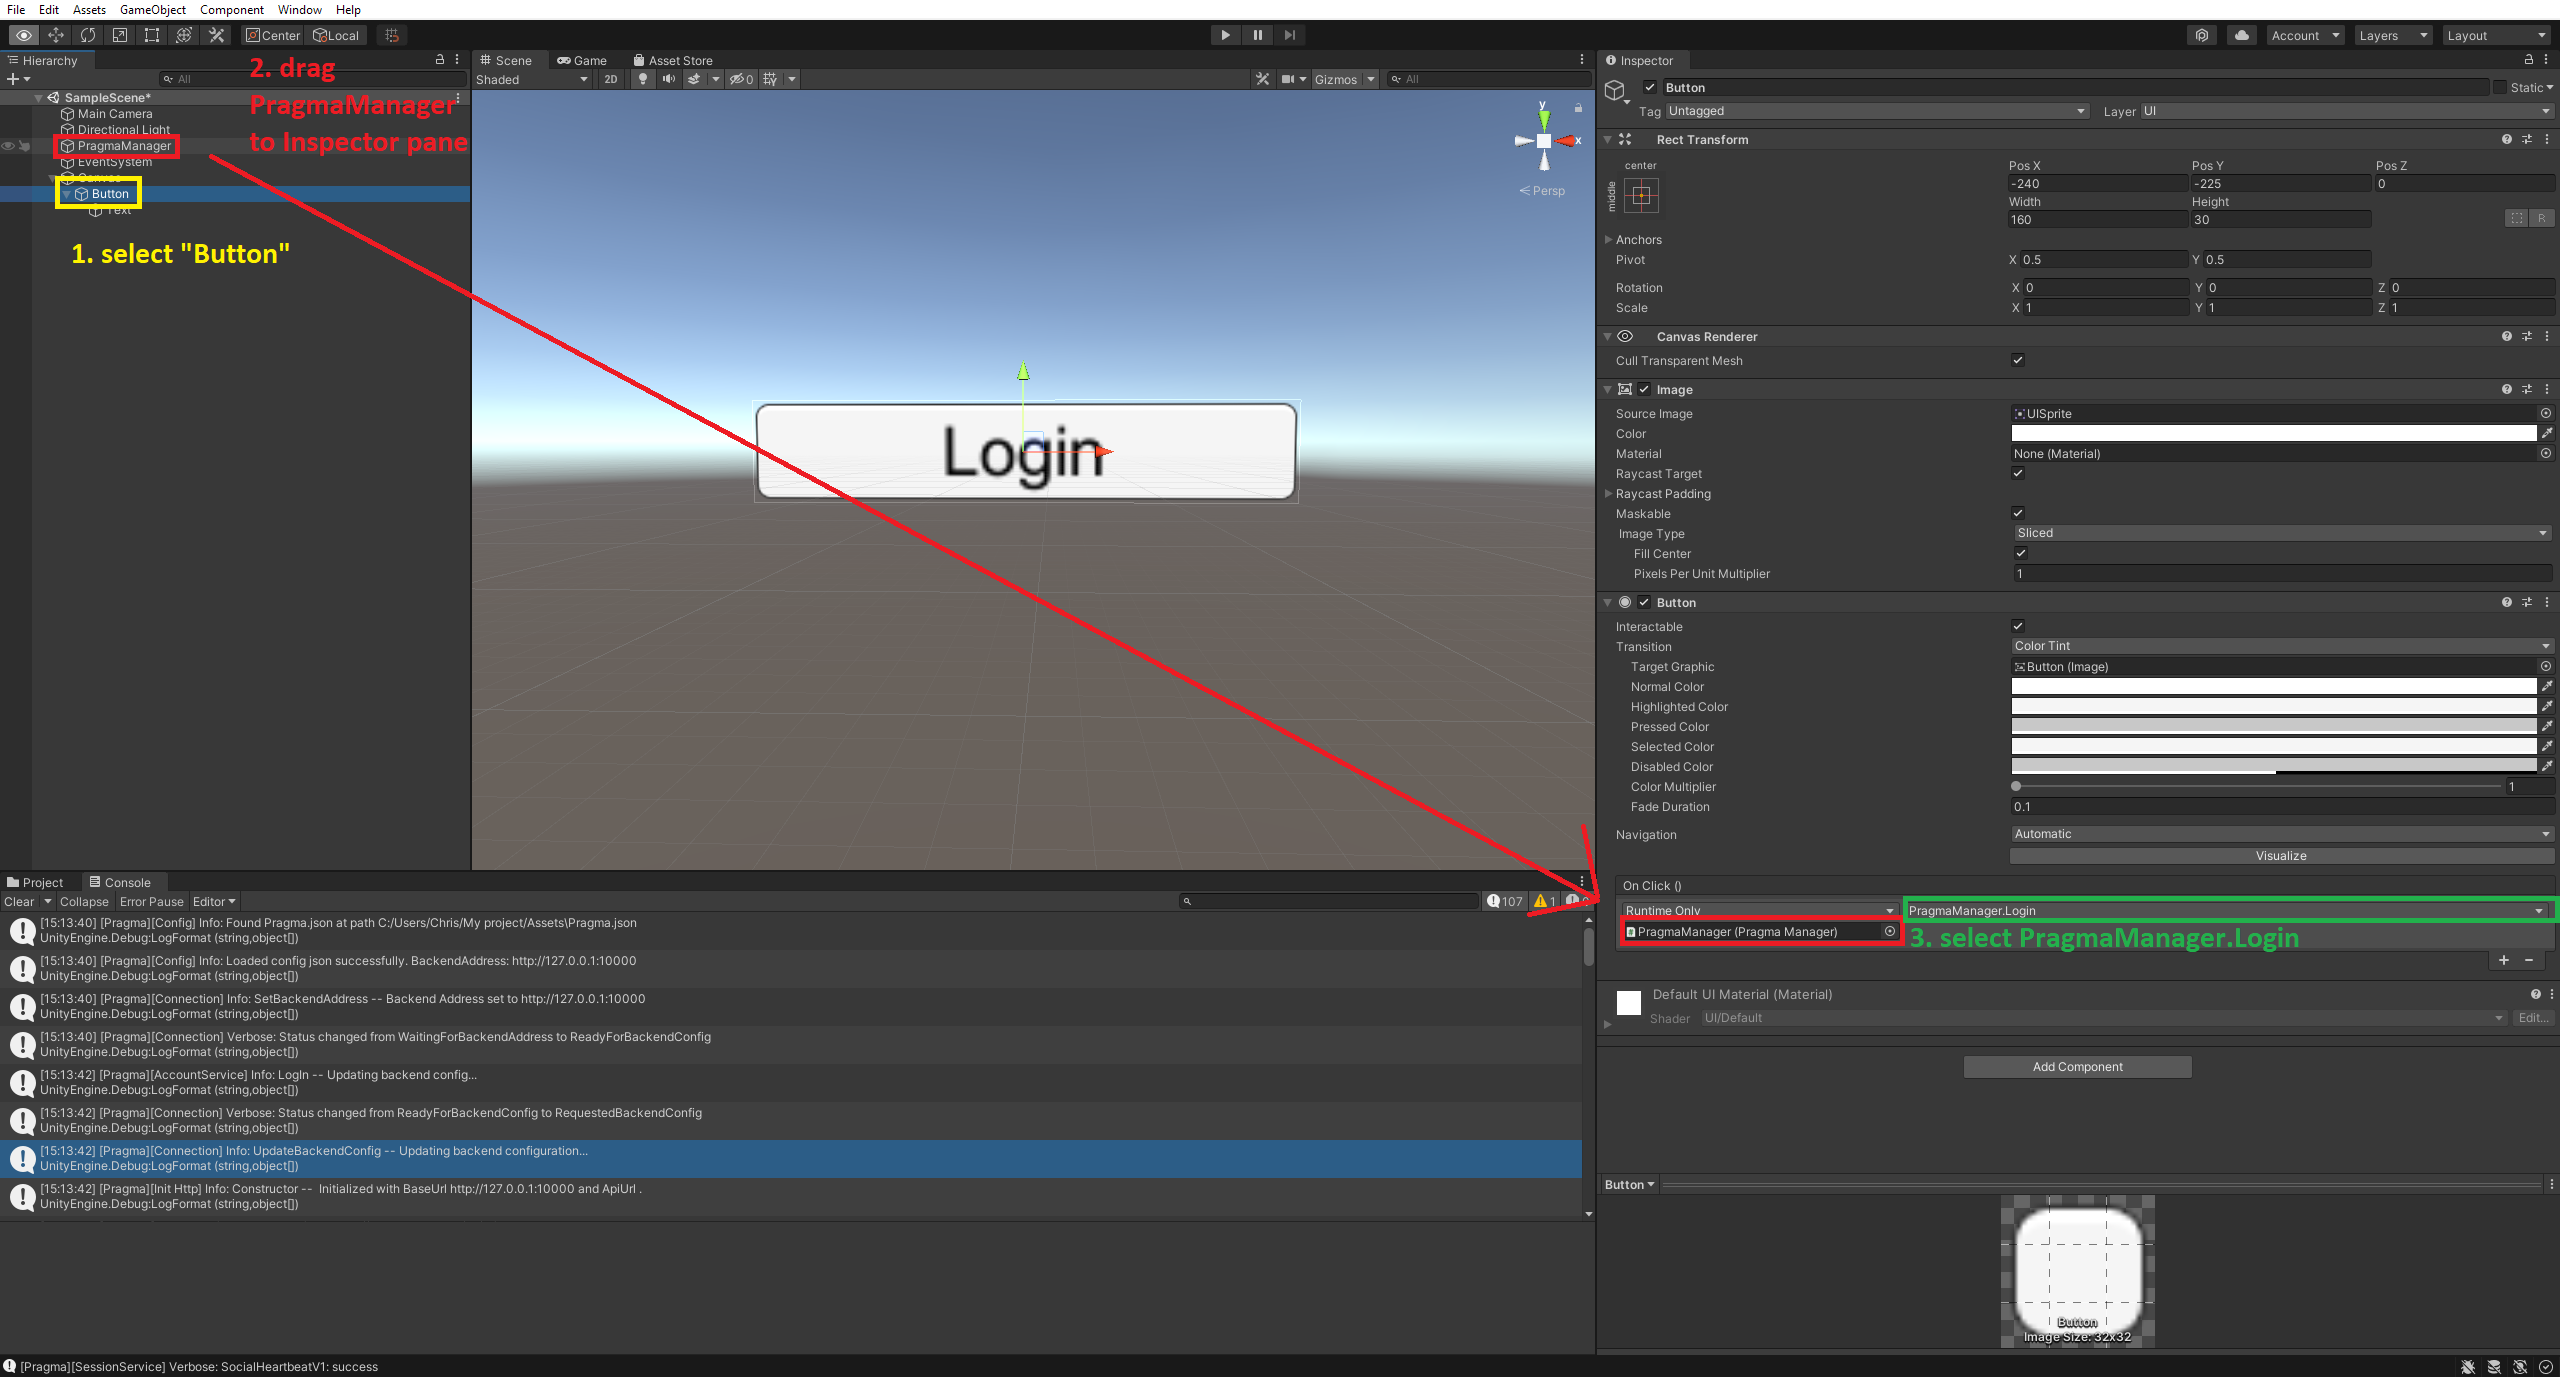Open the GameObject menu
The height and width of the screenshot is (1377, 2560).
[152, 9]
